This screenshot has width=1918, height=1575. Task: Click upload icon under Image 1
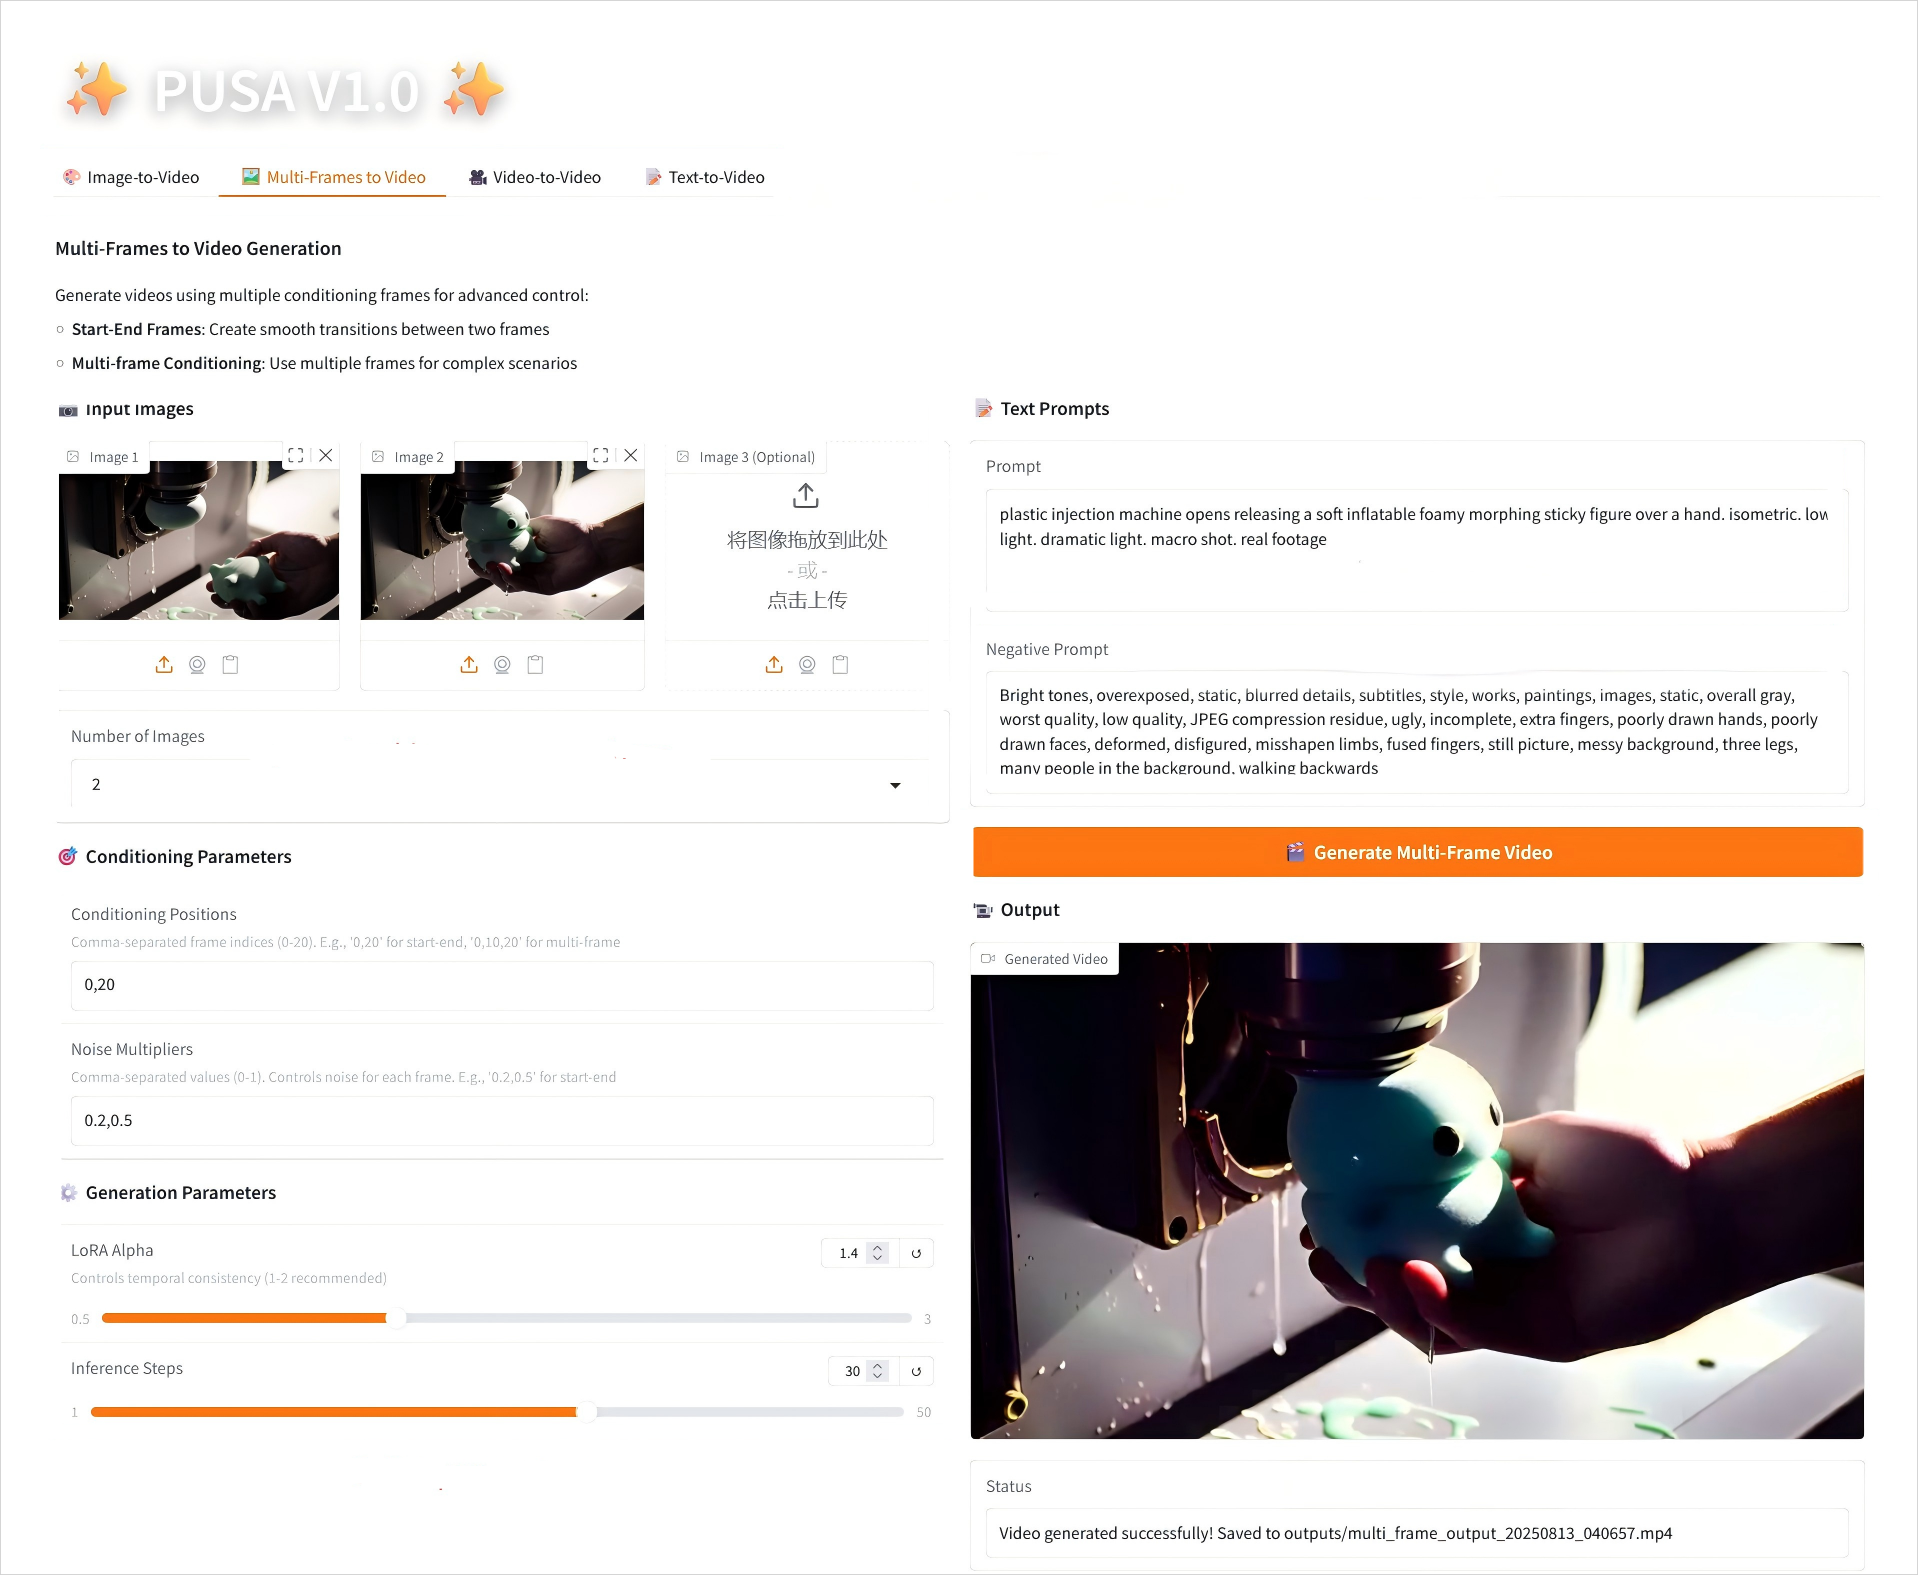[x=164, y=664]
